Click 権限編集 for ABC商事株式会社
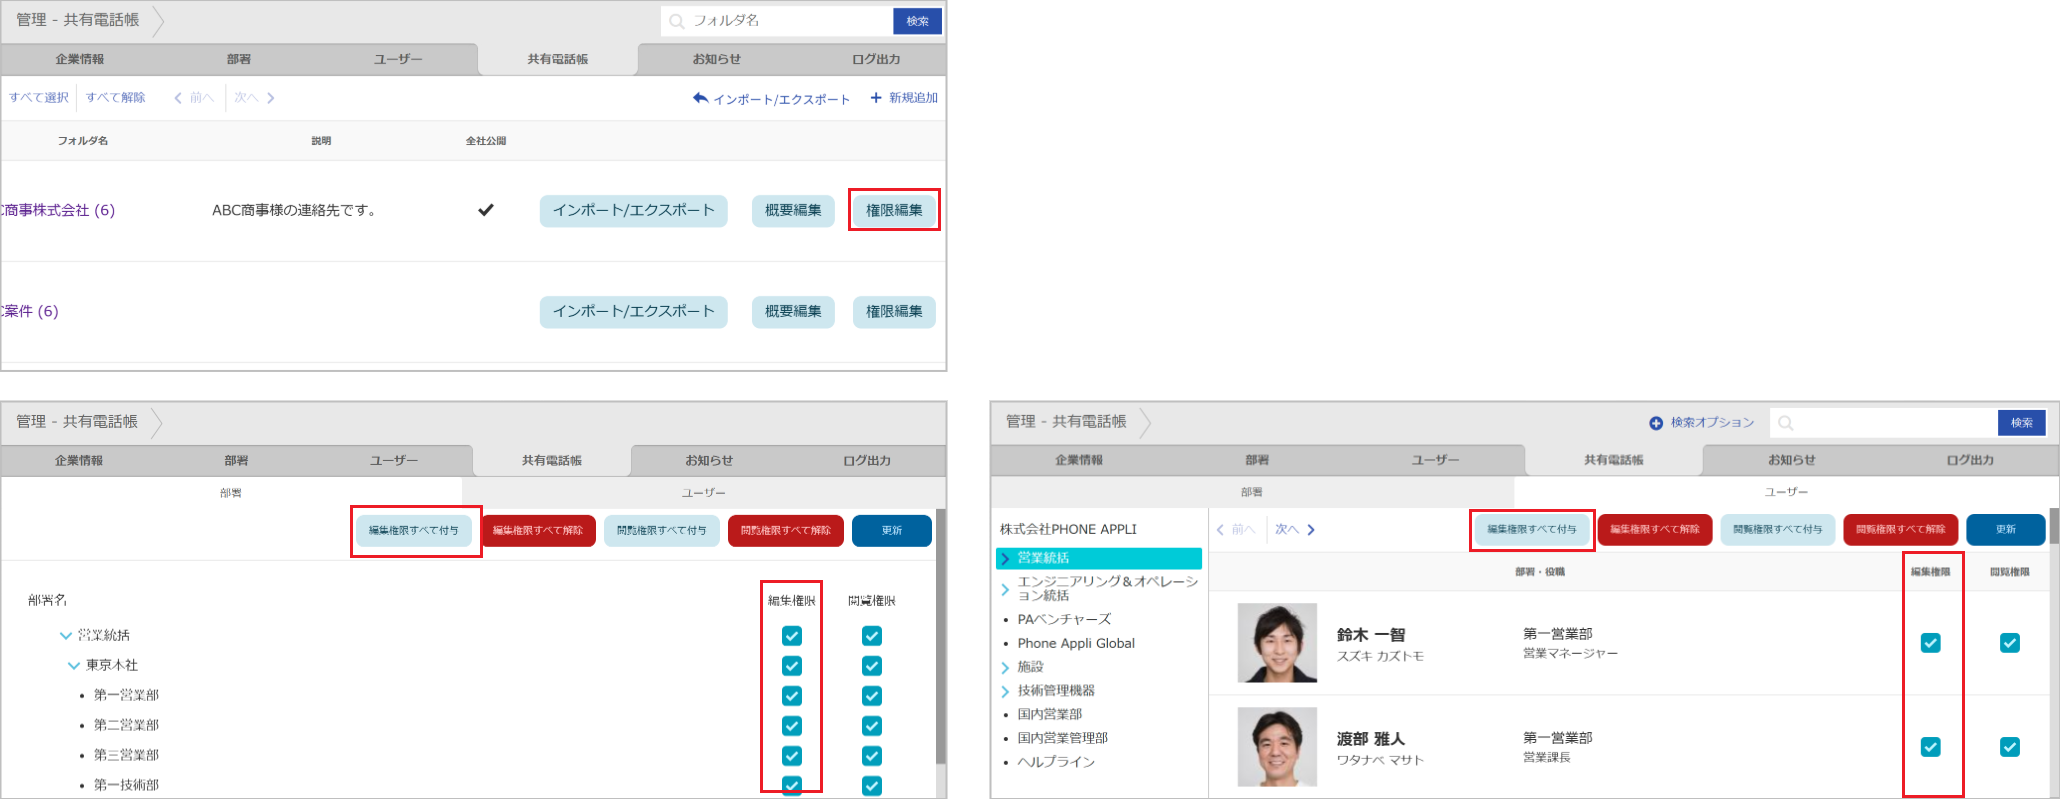Image resolution: width=2060 pixels, height=799 pixels. (894, 210)
